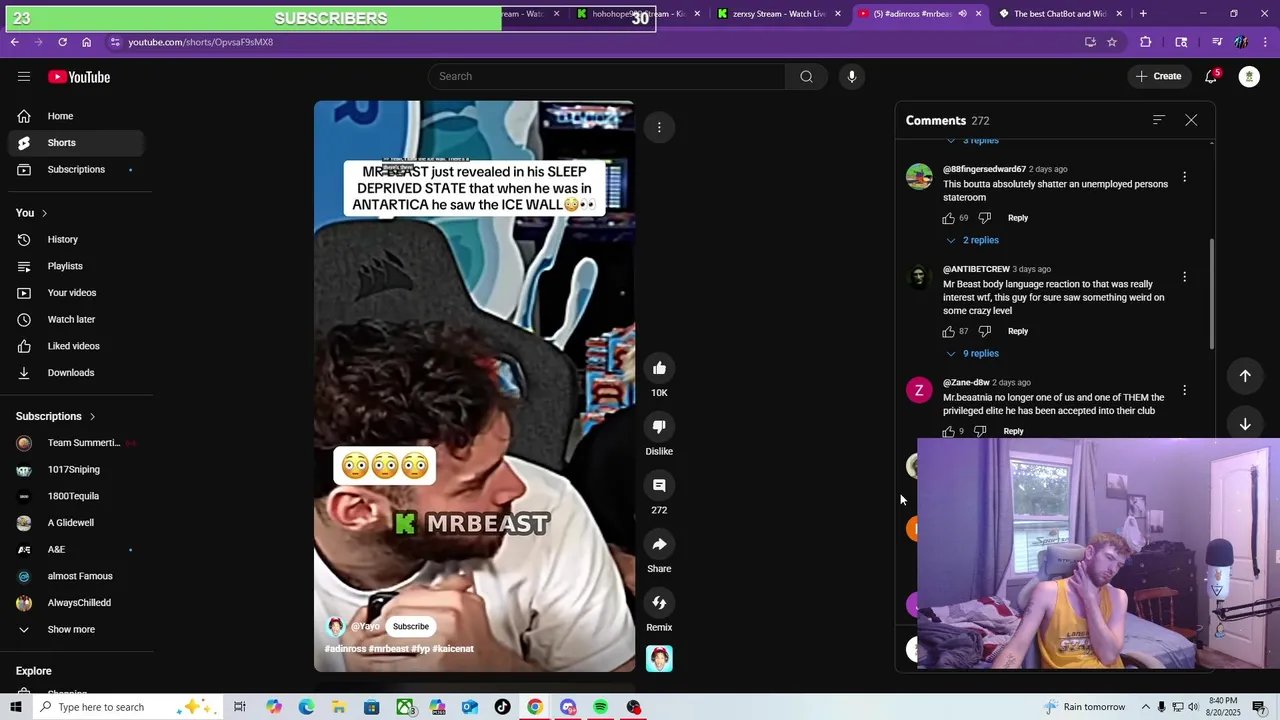Start voice search with microphone icon
Image resolution: width=1280 pixels, height=720 pixels.
point(851,76)
